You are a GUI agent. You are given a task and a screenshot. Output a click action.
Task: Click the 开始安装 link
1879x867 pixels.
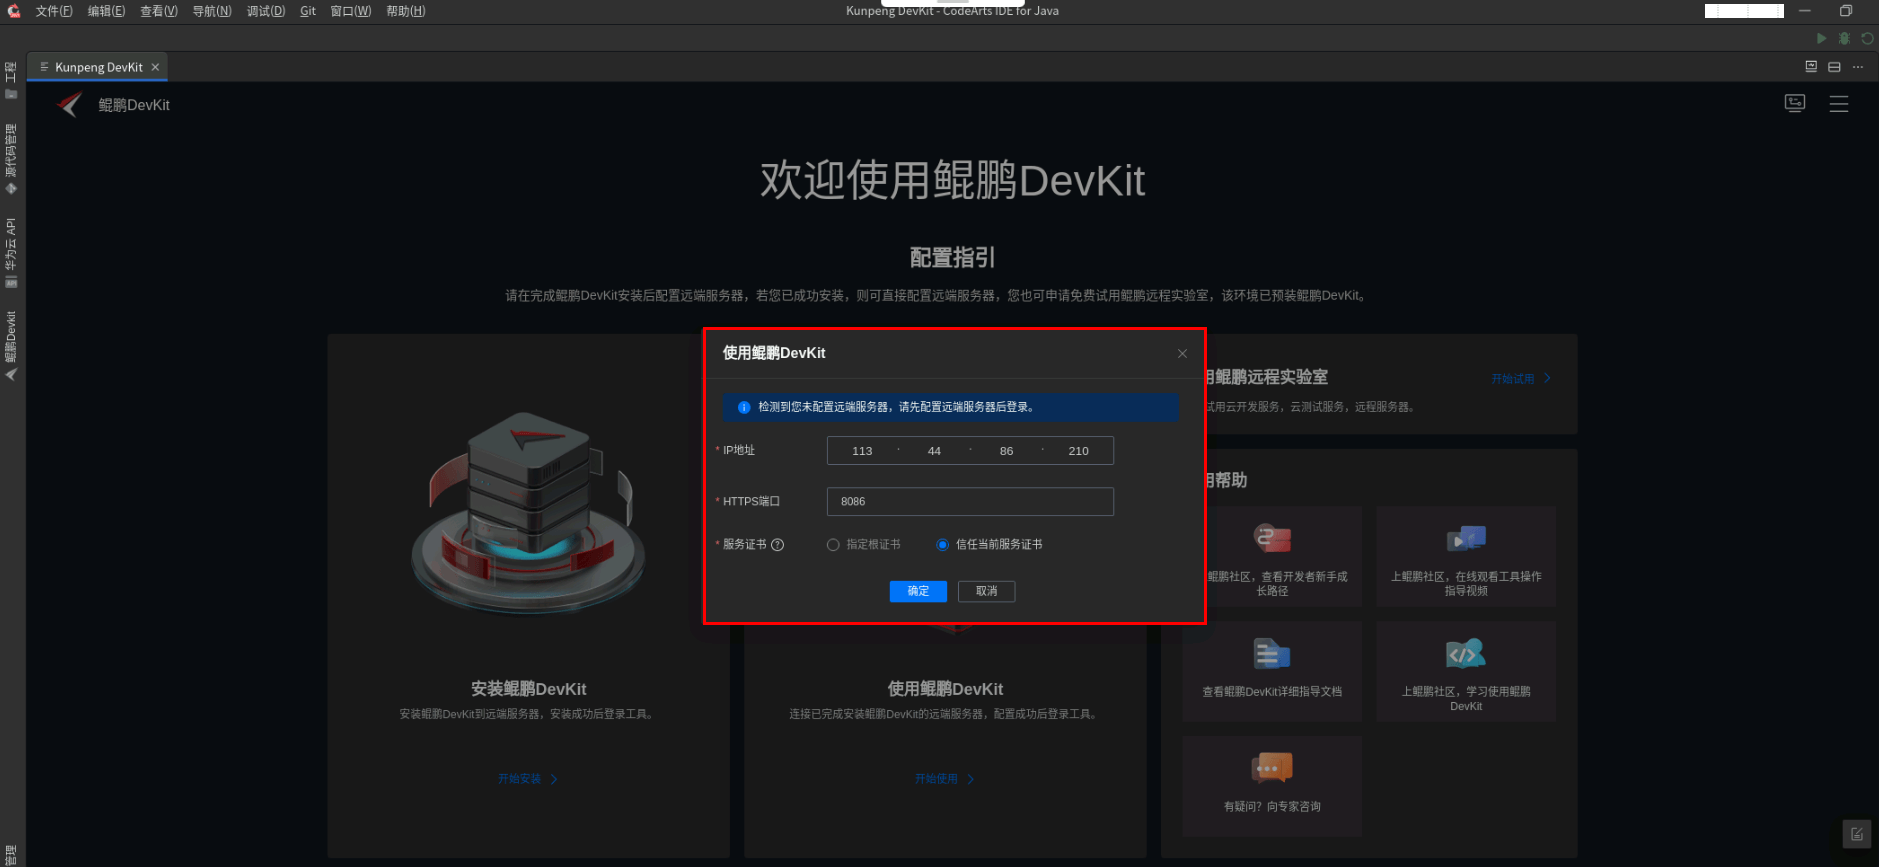(x=528, y=779)
